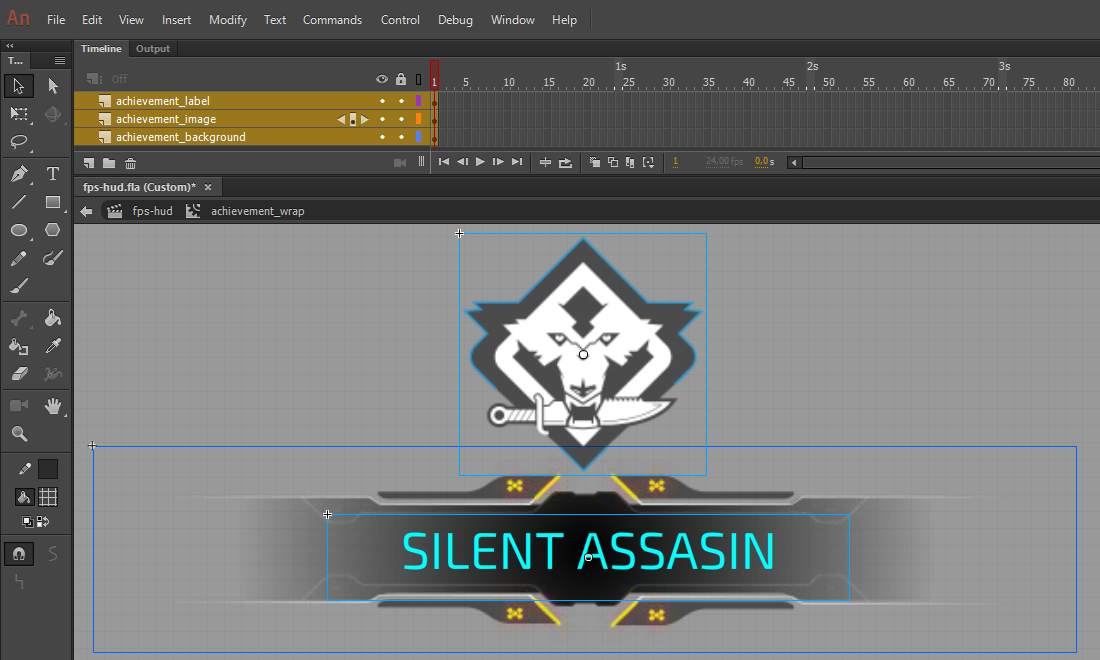1100x660 pixels.
Task: Close the fps-hud.fla document tab
Action: [208, 187]
